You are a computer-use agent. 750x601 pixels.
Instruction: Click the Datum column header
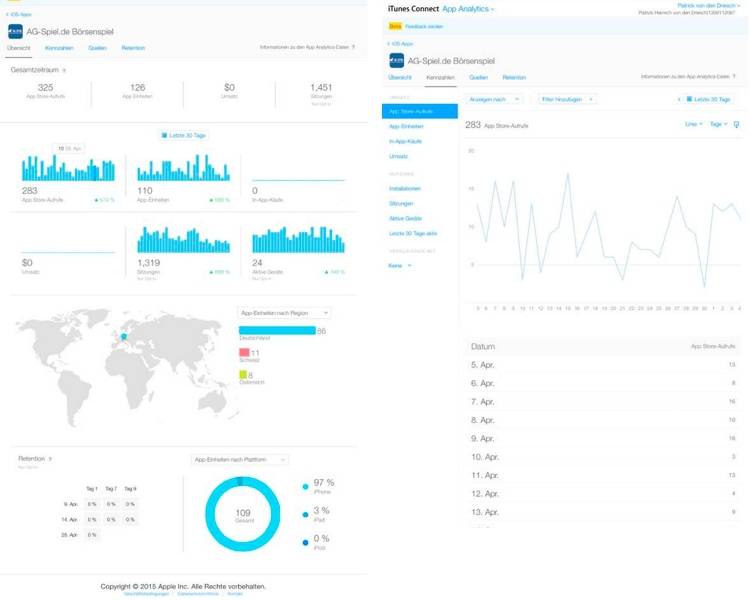pos(483,346)
